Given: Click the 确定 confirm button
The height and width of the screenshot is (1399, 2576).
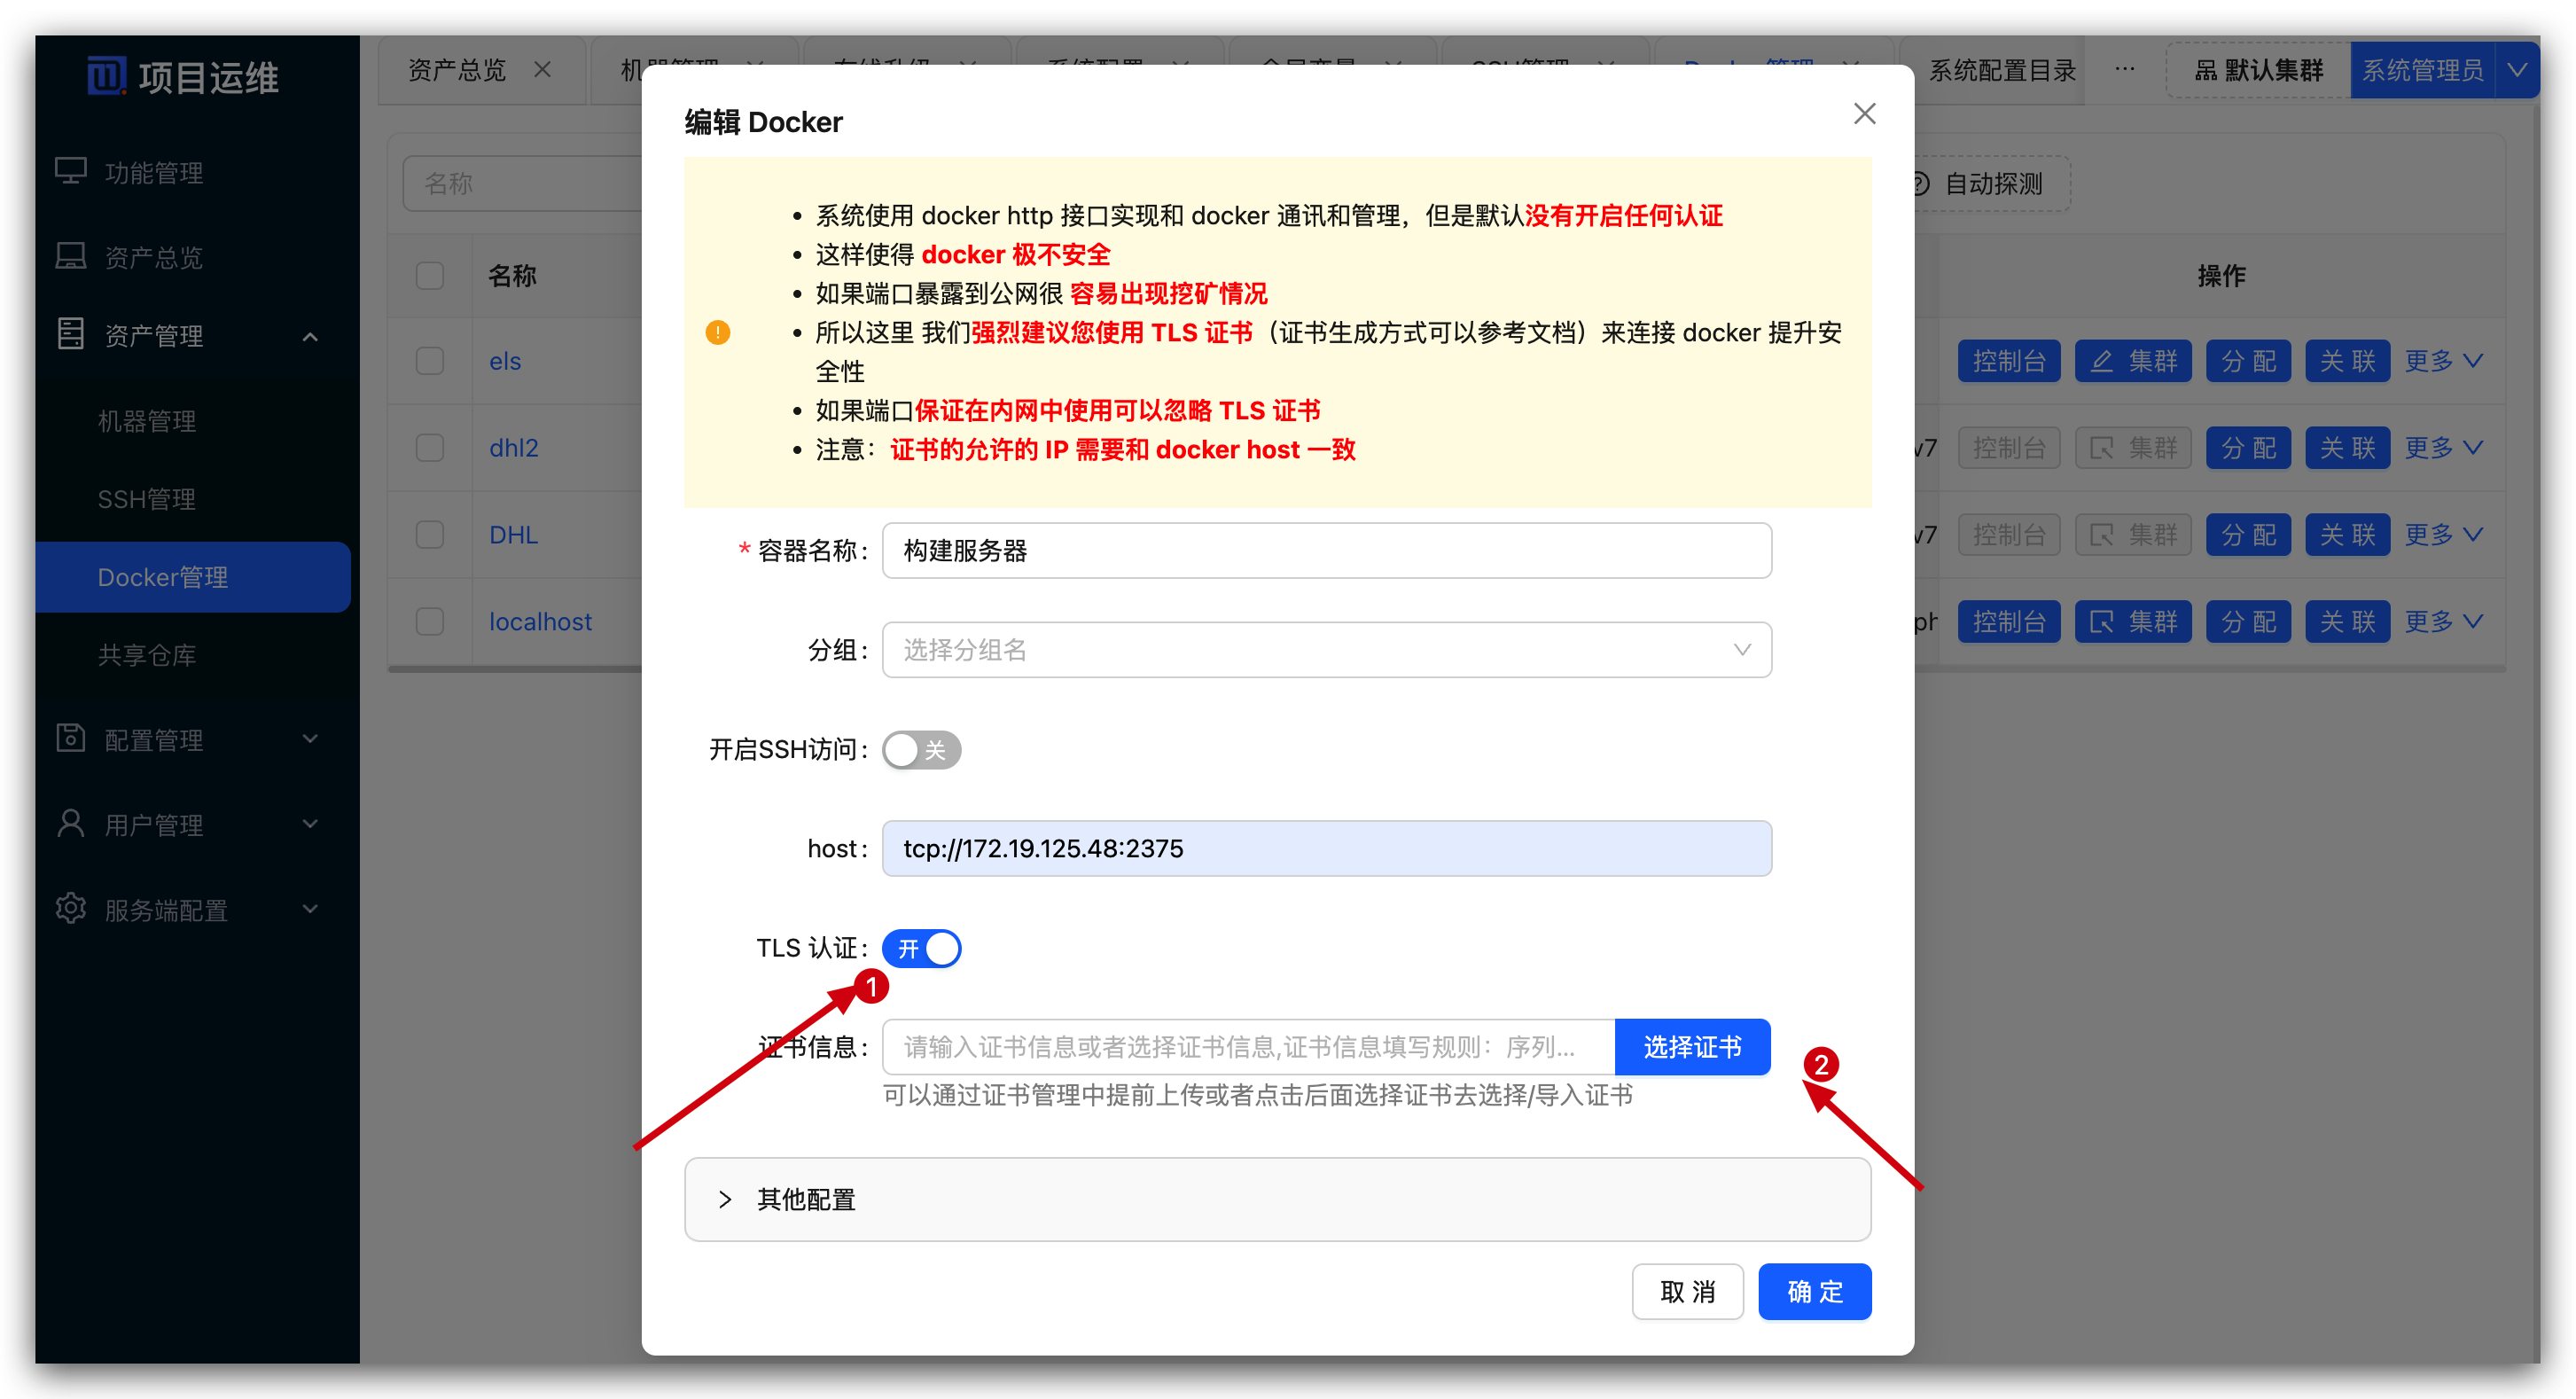Looking at the screenshot, I should [1815, 1291].
